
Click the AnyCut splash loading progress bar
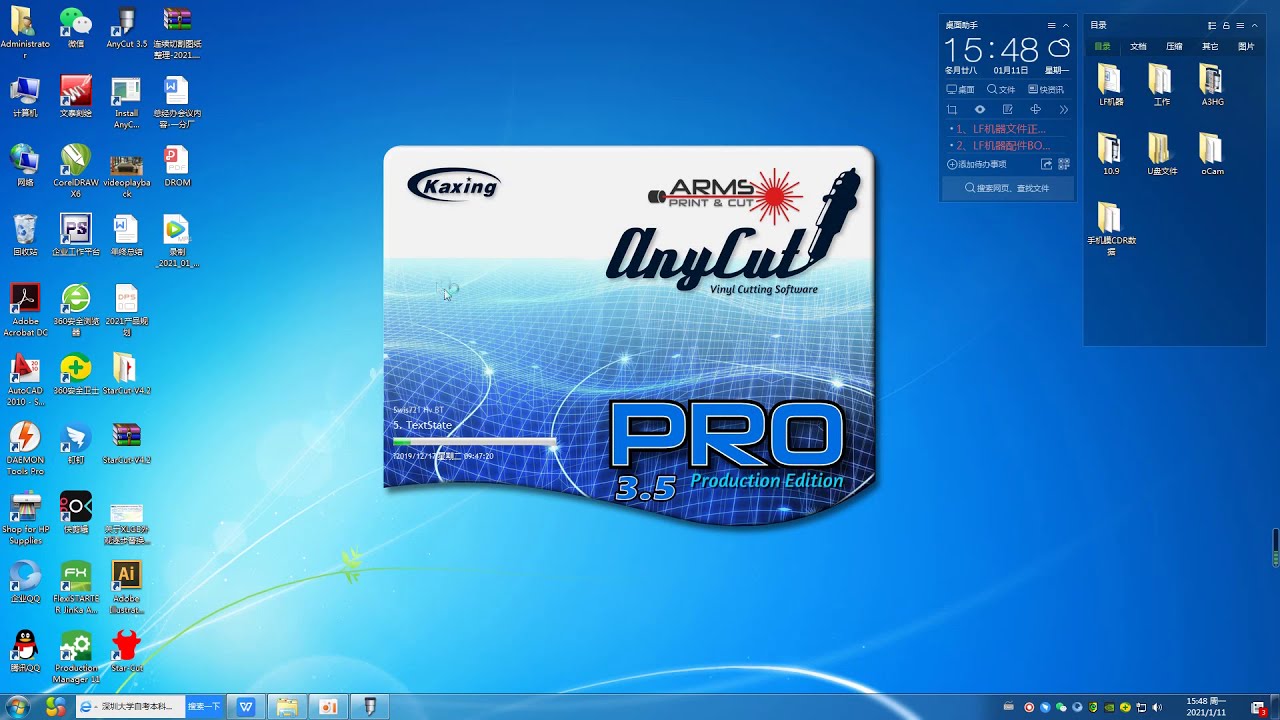pos(474,441)
